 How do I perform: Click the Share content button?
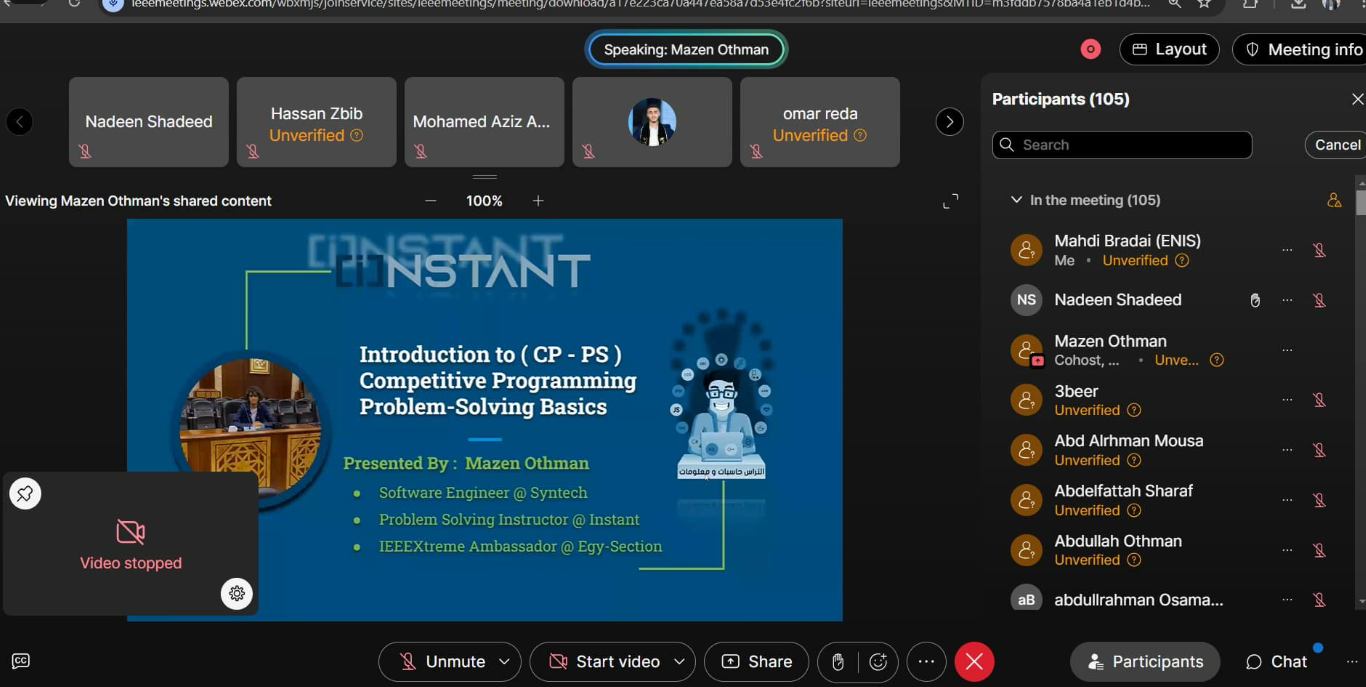[x=757, y=662]
